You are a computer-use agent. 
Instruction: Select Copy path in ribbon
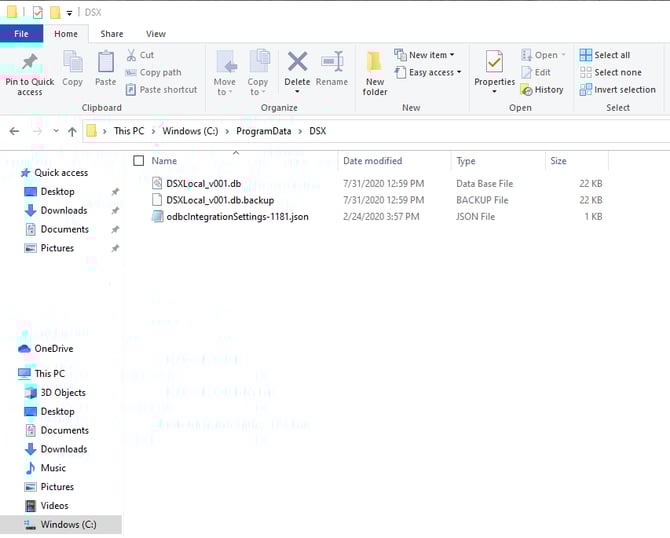click(153, 73)
